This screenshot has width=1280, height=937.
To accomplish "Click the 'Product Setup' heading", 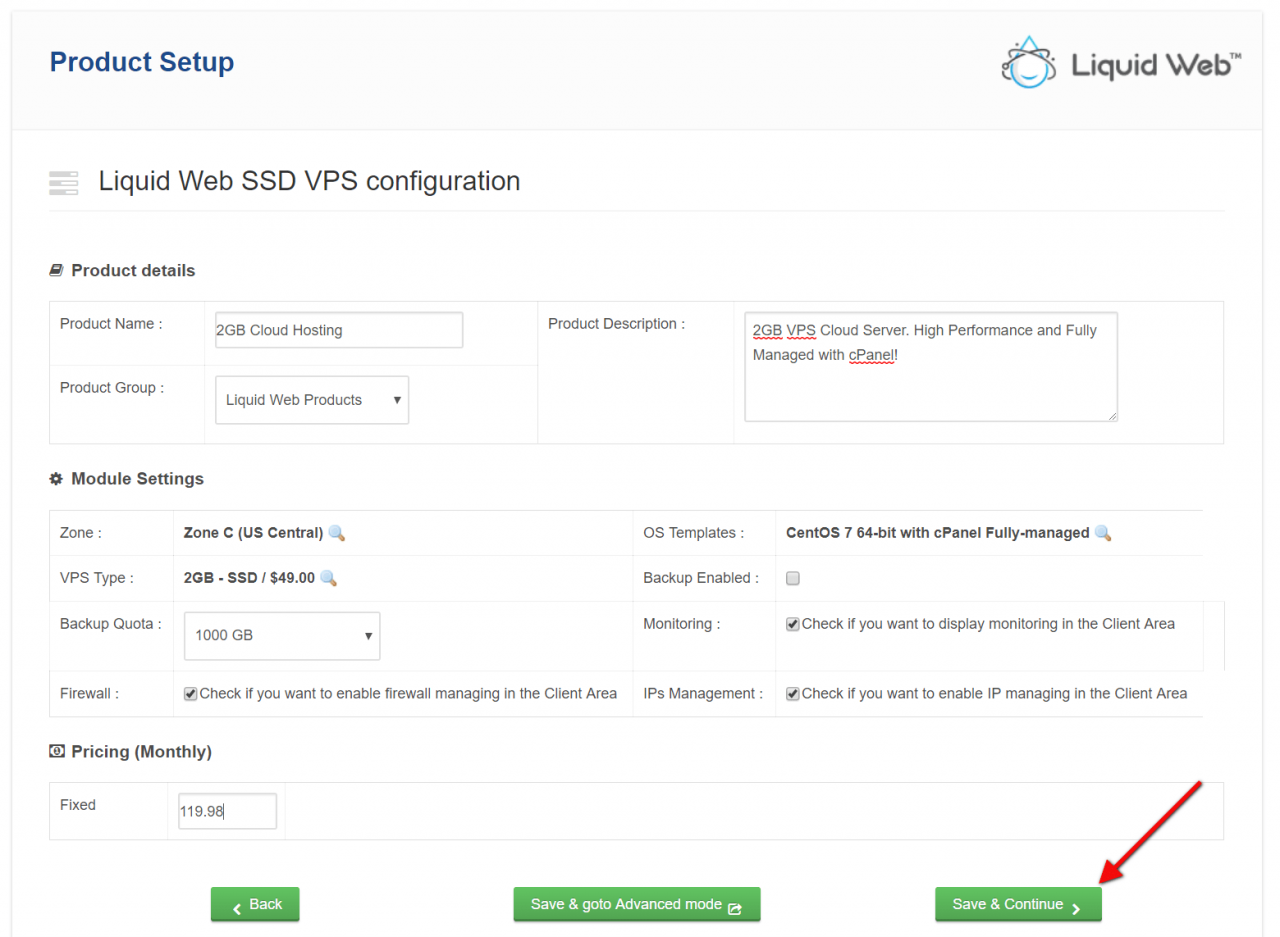I will (x=142, y=62).
